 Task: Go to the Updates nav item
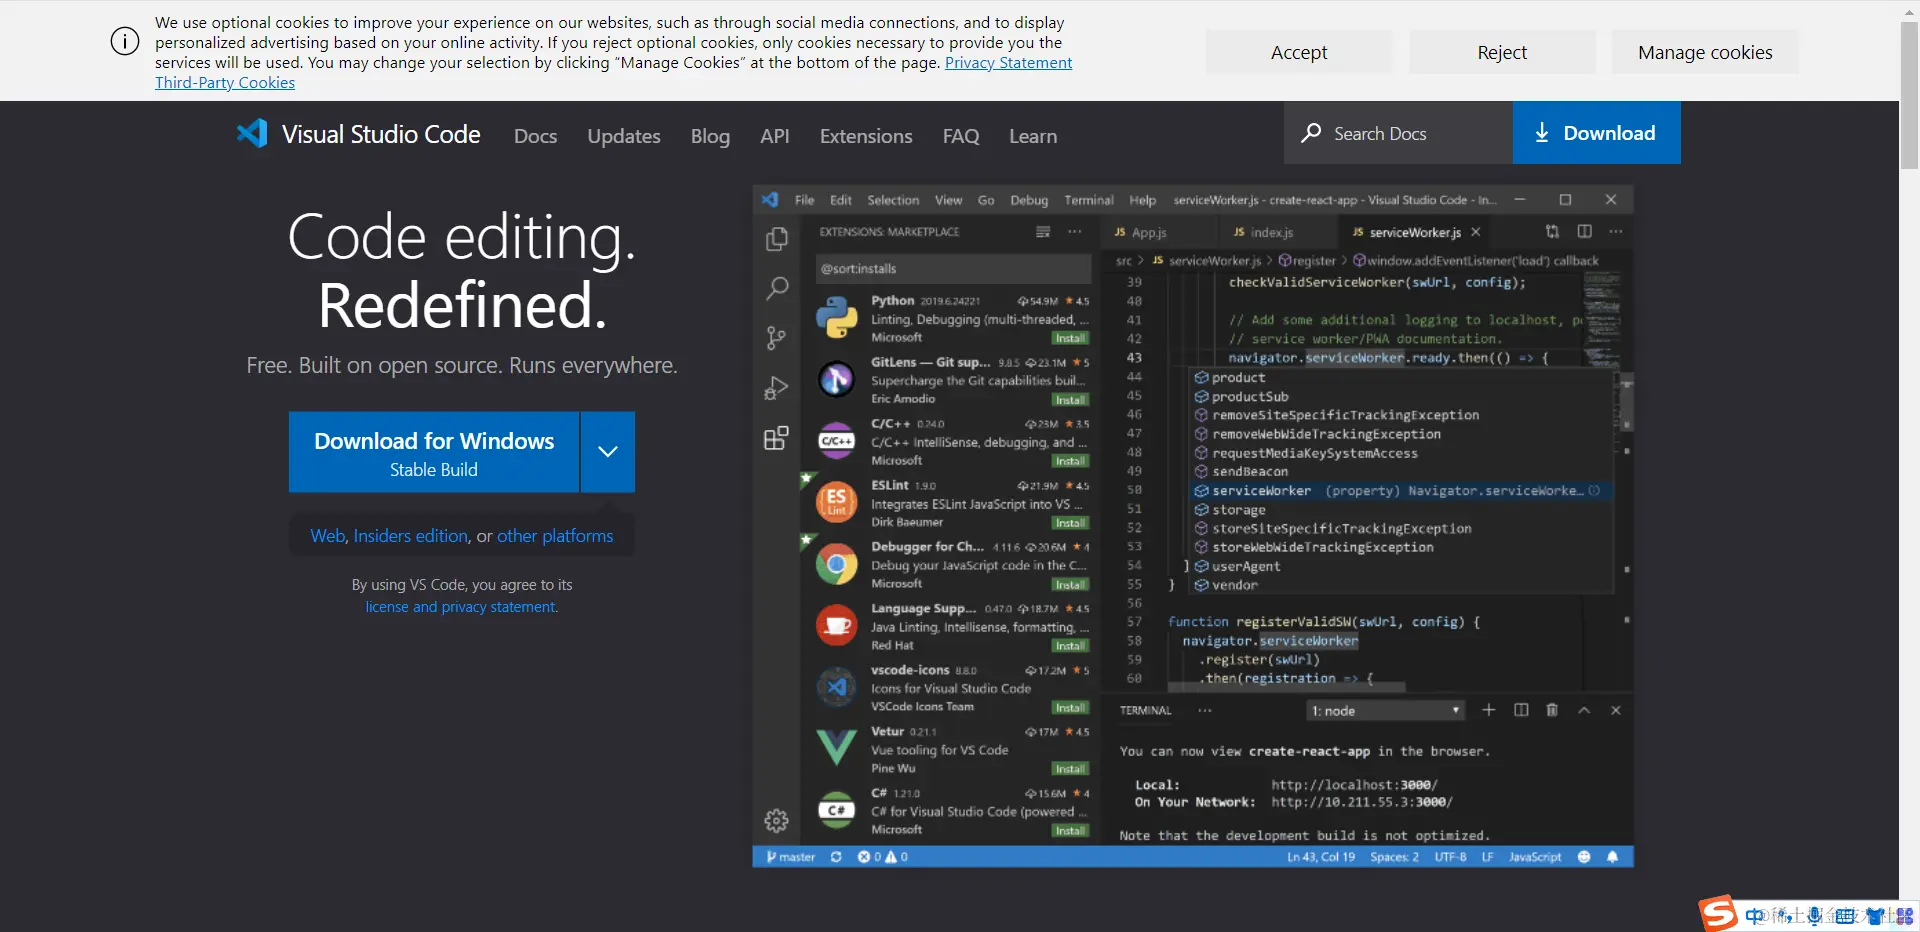coord(624,136)
